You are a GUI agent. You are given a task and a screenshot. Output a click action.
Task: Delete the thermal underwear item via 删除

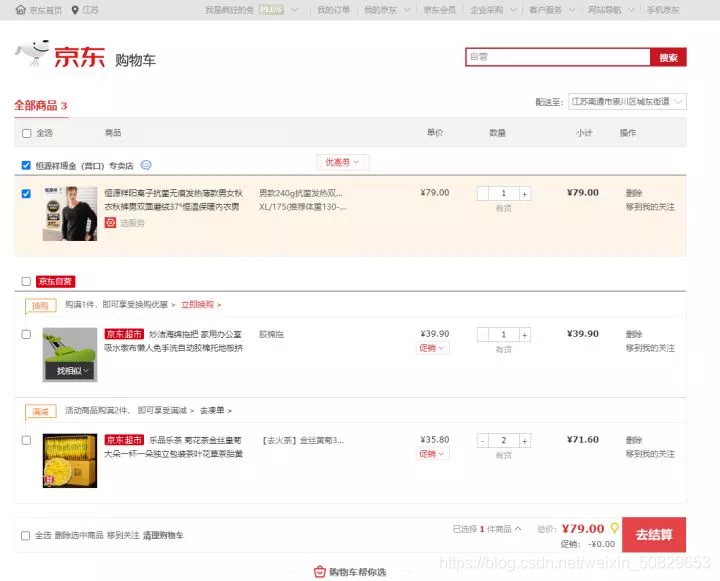[x=634, y=193]
